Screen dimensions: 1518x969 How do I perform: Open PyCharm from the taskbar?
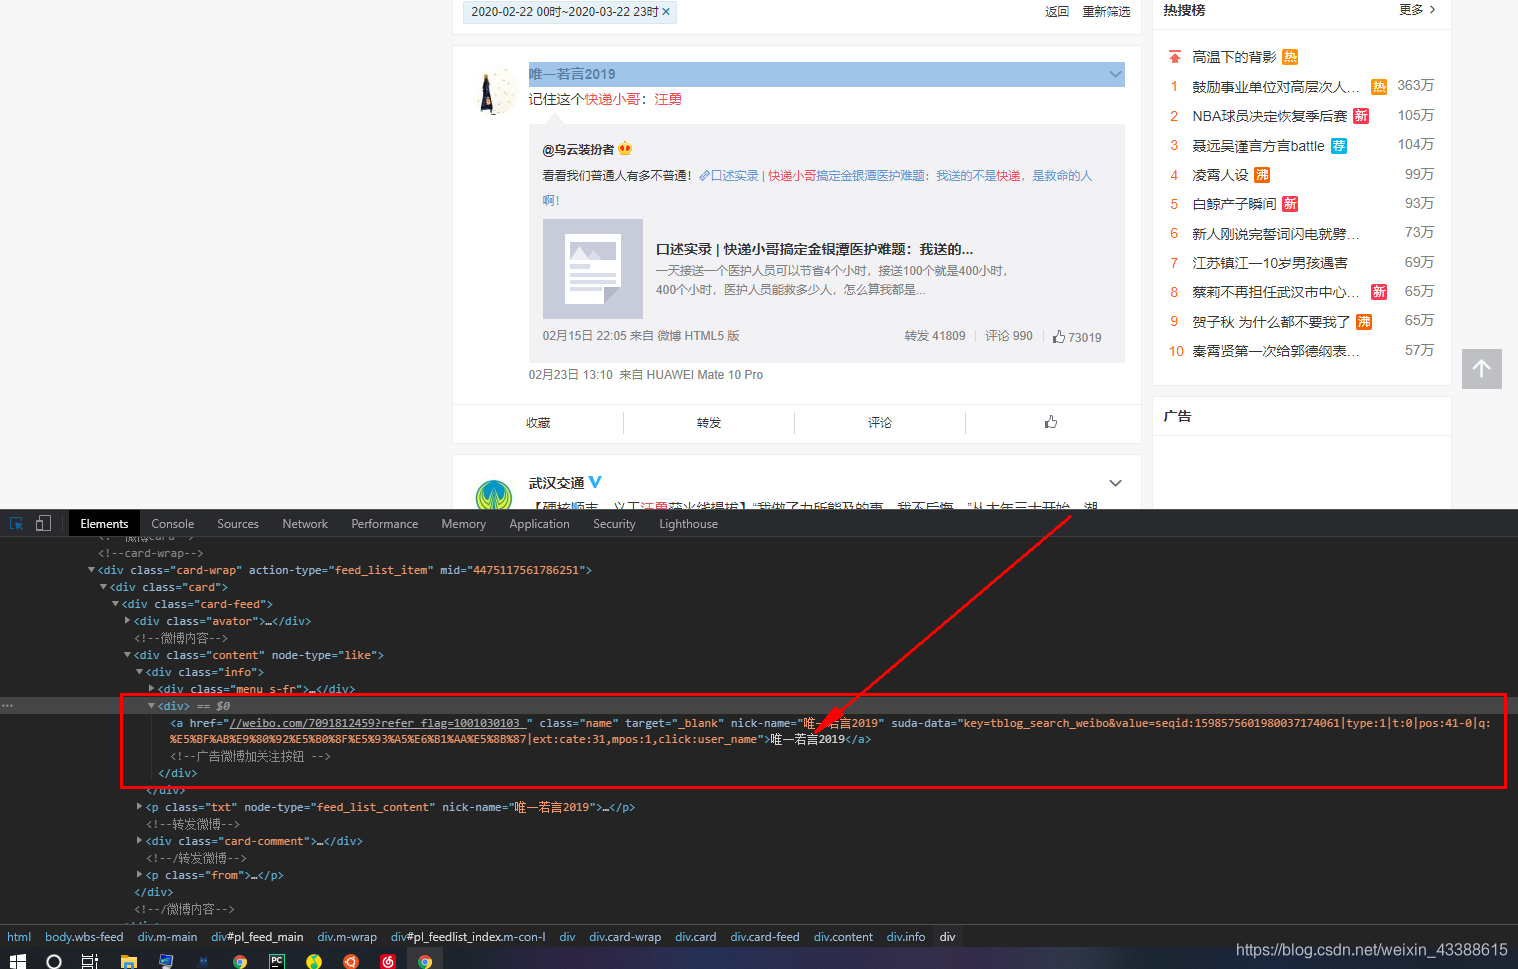[x=277, y=961]
